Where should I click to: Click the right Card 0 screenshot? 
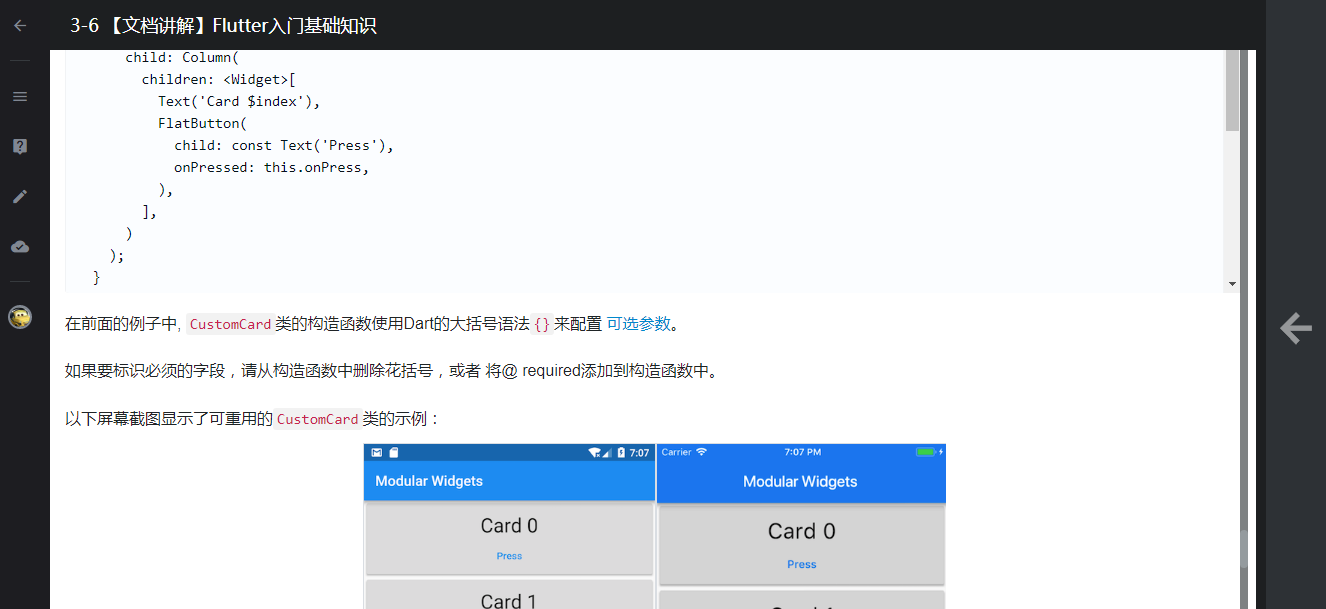800,531
